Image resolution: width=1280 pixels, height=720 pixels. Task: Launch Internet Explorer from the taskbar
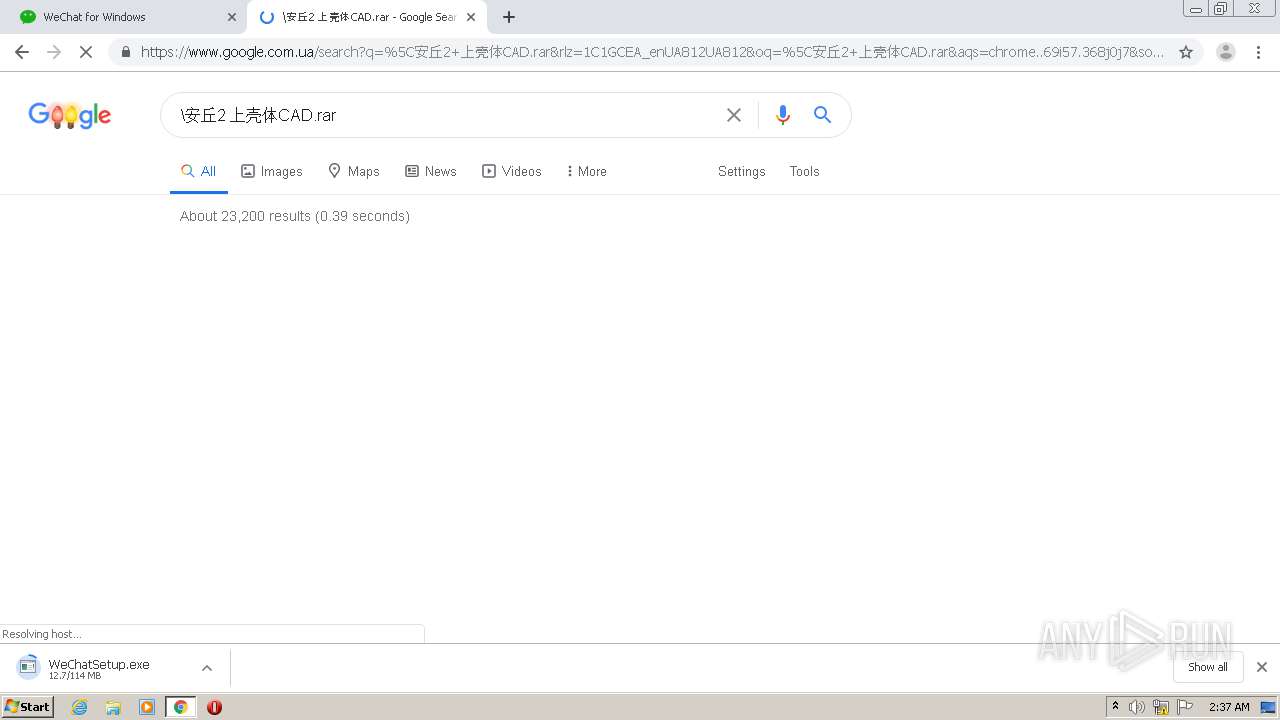(x=80, y=707)
